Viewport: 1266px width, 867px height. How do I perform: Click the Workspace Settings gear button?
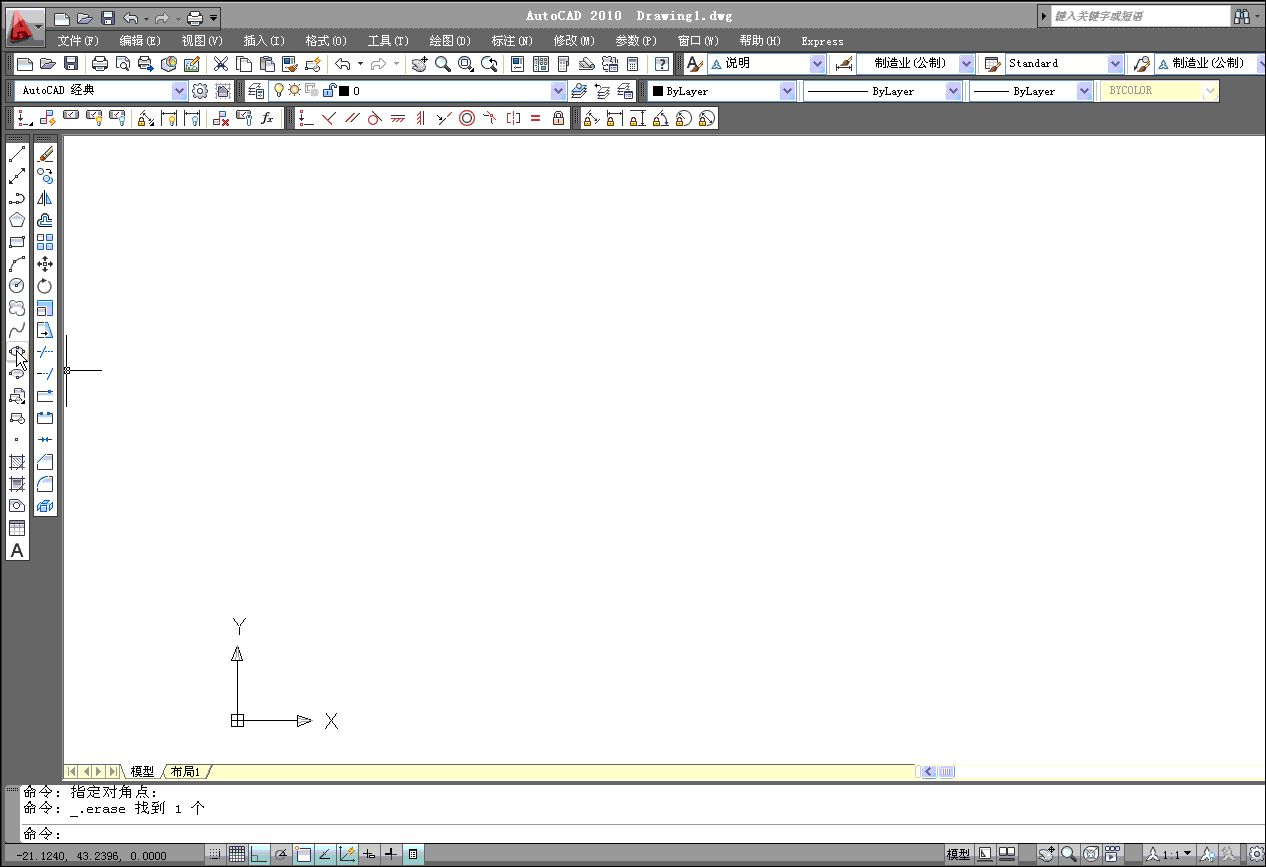200,91
